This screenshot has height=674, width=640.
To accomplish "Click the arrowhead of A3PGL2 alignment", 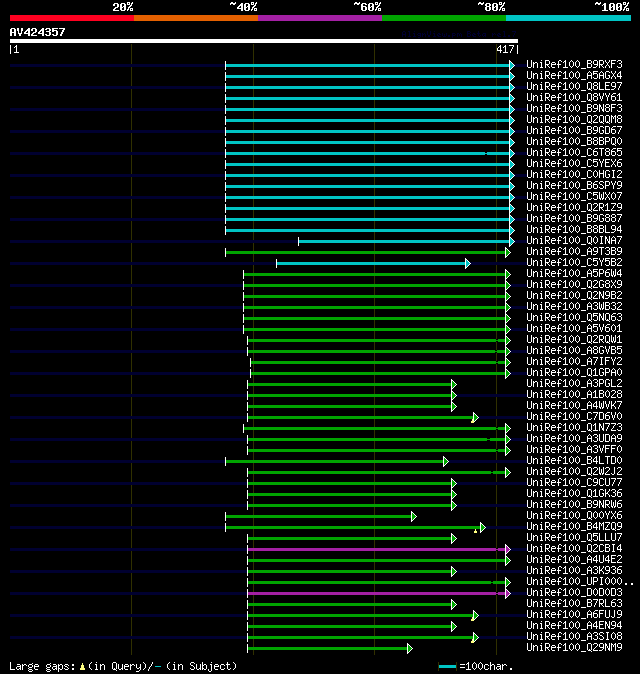I will (x=454, y=384).
